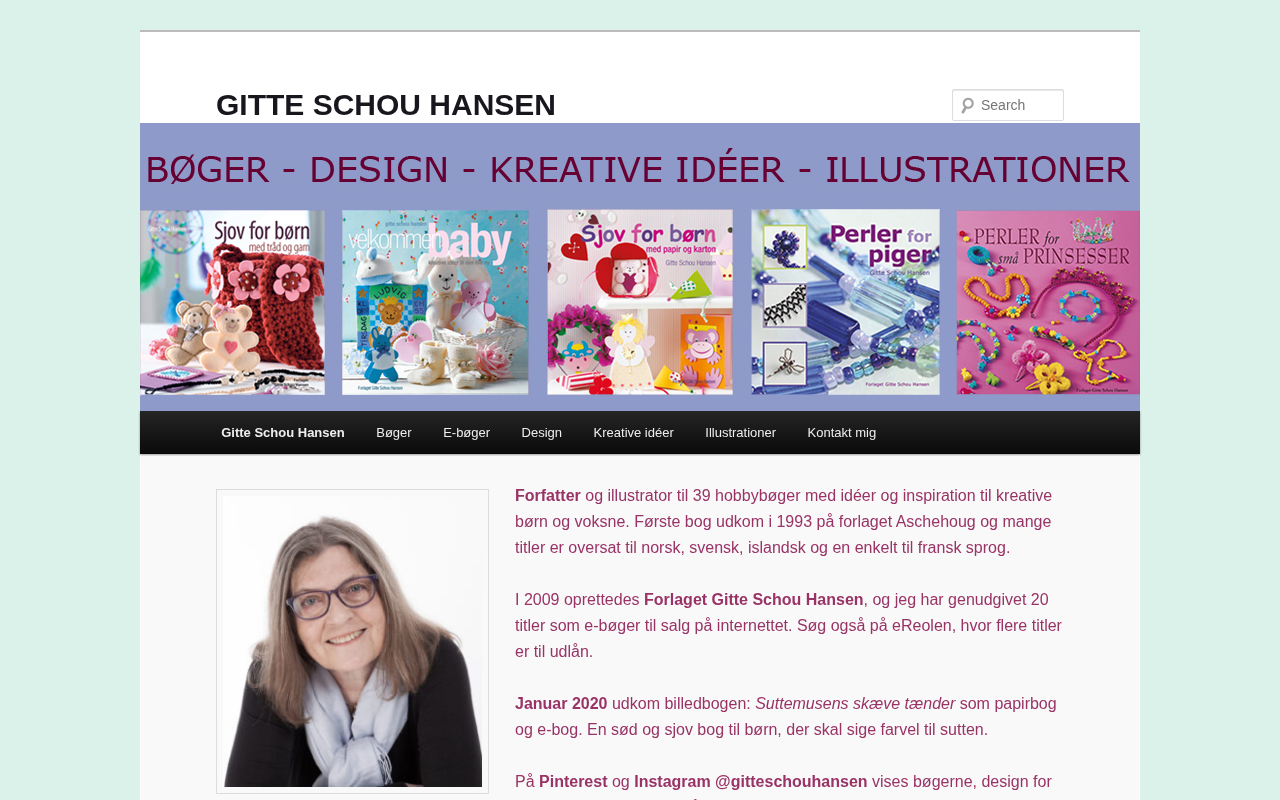Open the Instagram @gitteschouhansen link
Screen dimensions: 1280x800
[x=751, y=782]
